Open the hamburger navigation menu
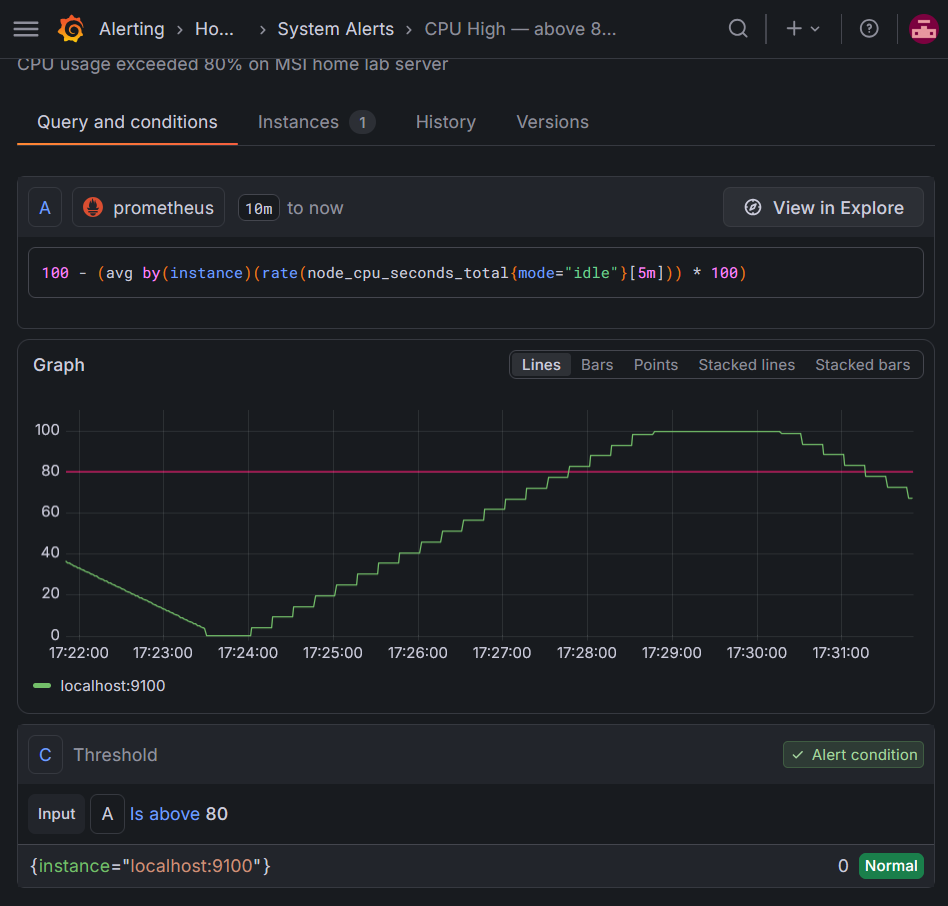 pyautogui.click(x=26, y=29)
